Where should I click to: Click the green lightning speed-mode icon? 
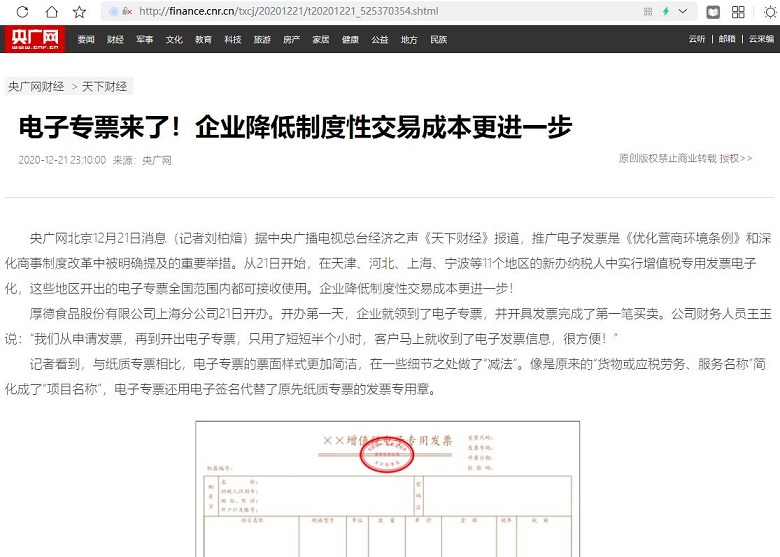tap(665, 12)
